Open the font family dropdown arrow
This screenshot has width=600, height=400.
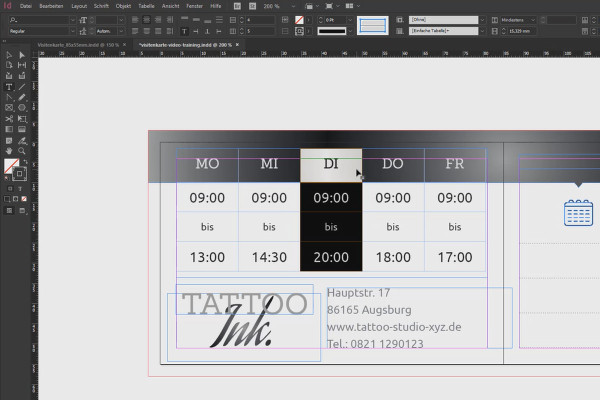coord(72,20)
